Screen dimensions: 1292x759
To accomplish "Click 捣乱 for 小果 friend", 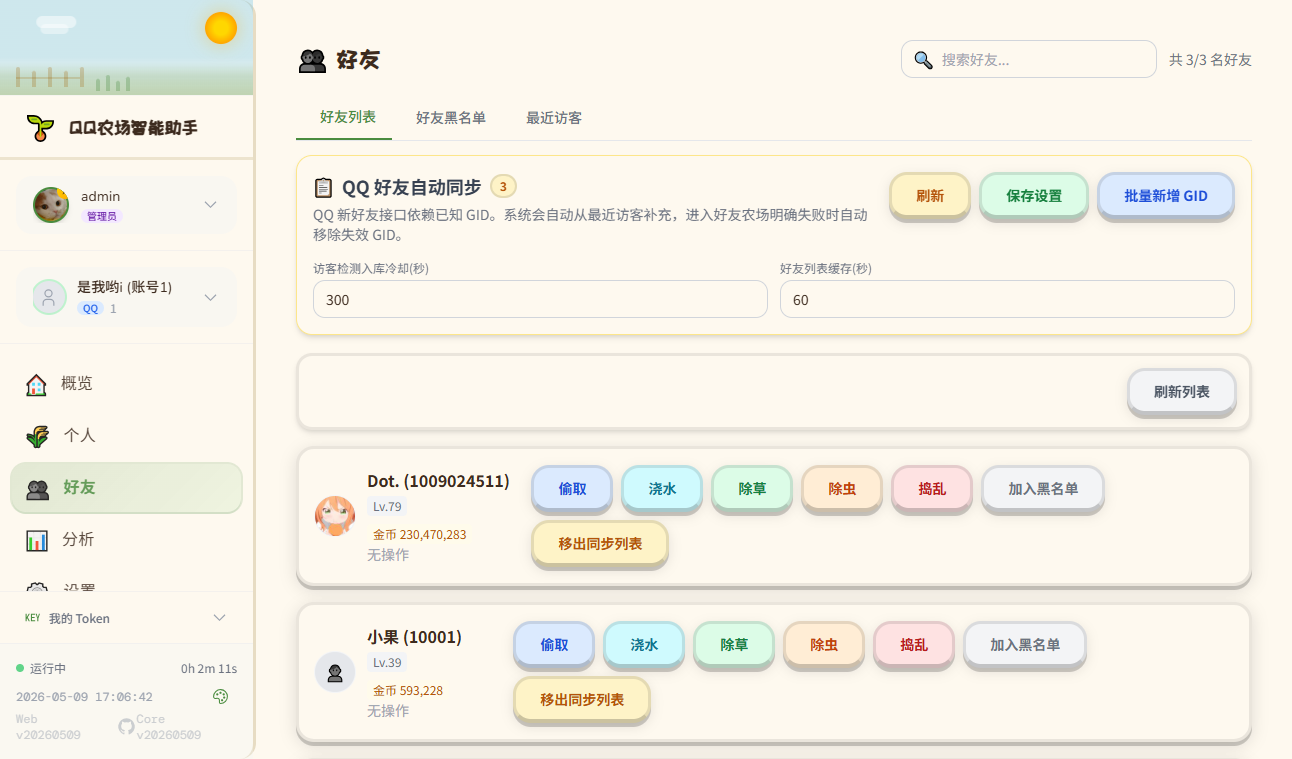I will (x=914, y=645).
